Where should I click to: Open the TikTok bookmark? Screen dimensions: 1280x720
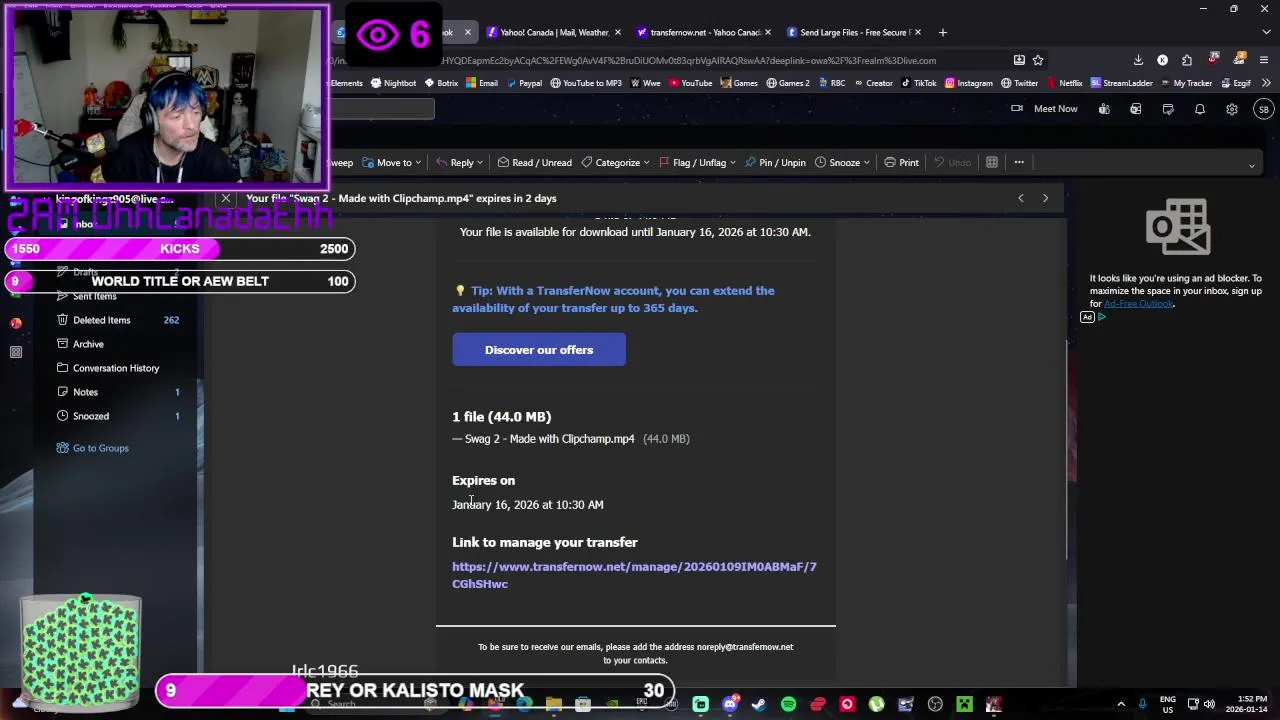[x=918, y=83]
